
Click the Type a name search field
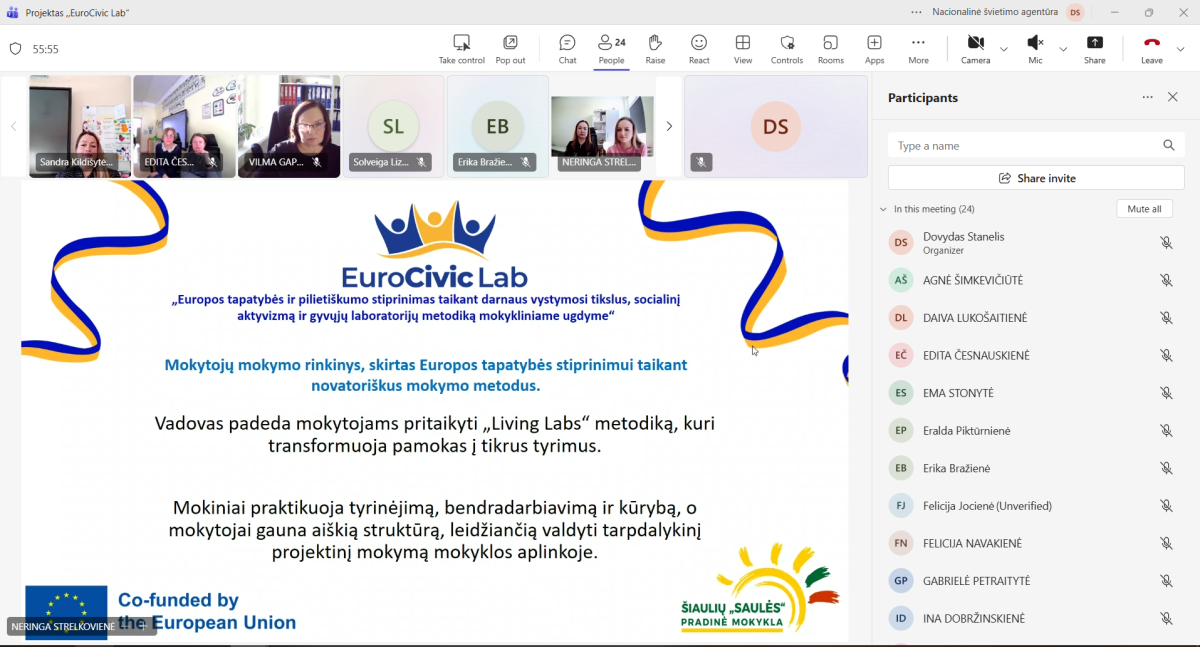click(1025, 146)
